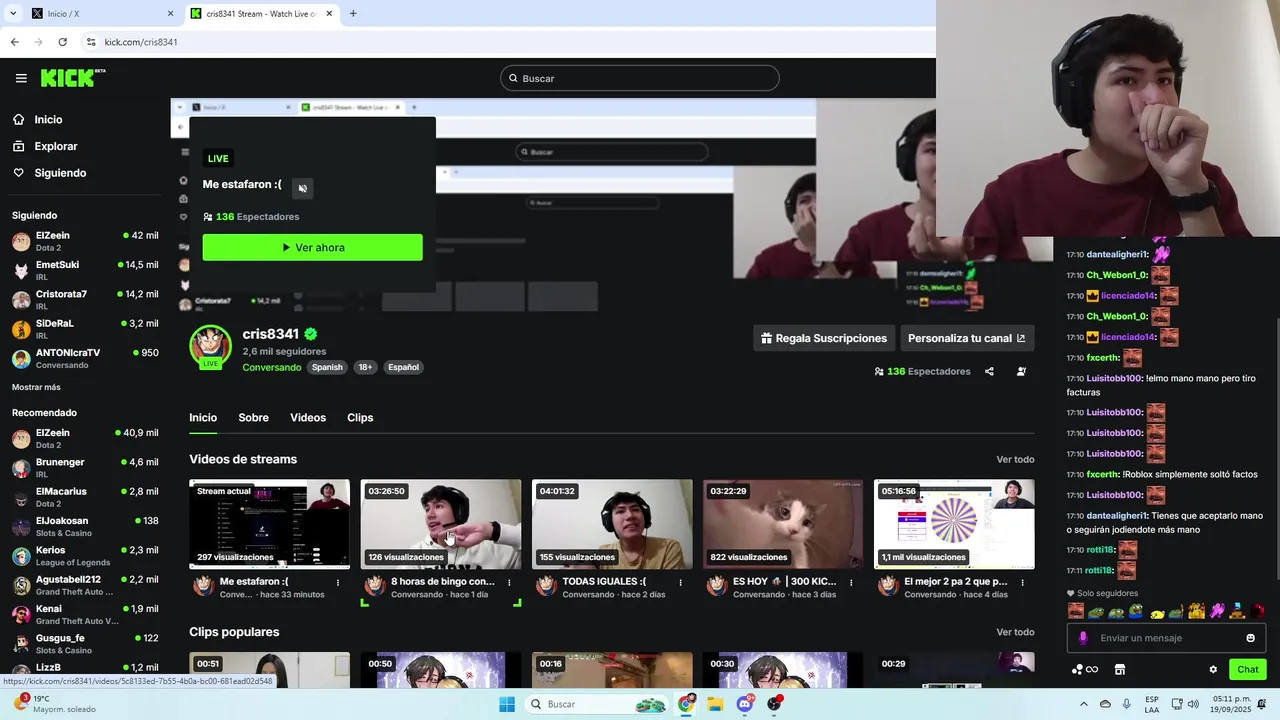Open the browser tab search dropdown
Image resolution: width=1280 pixels, height=720 pixels.
[x=13, y=13]
